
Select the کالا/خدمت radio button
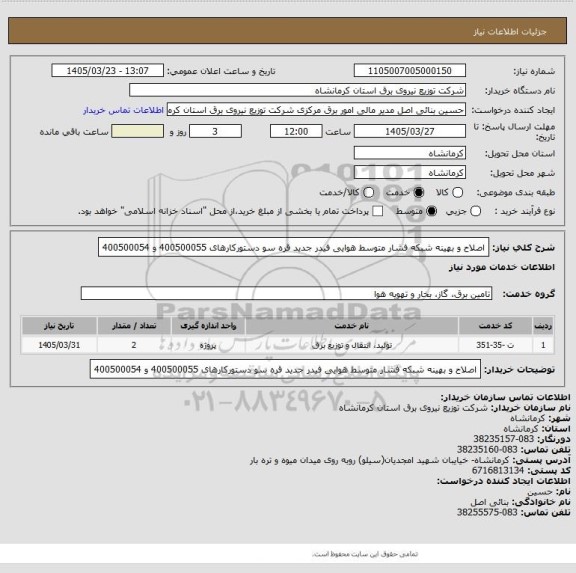pos(368,192)
